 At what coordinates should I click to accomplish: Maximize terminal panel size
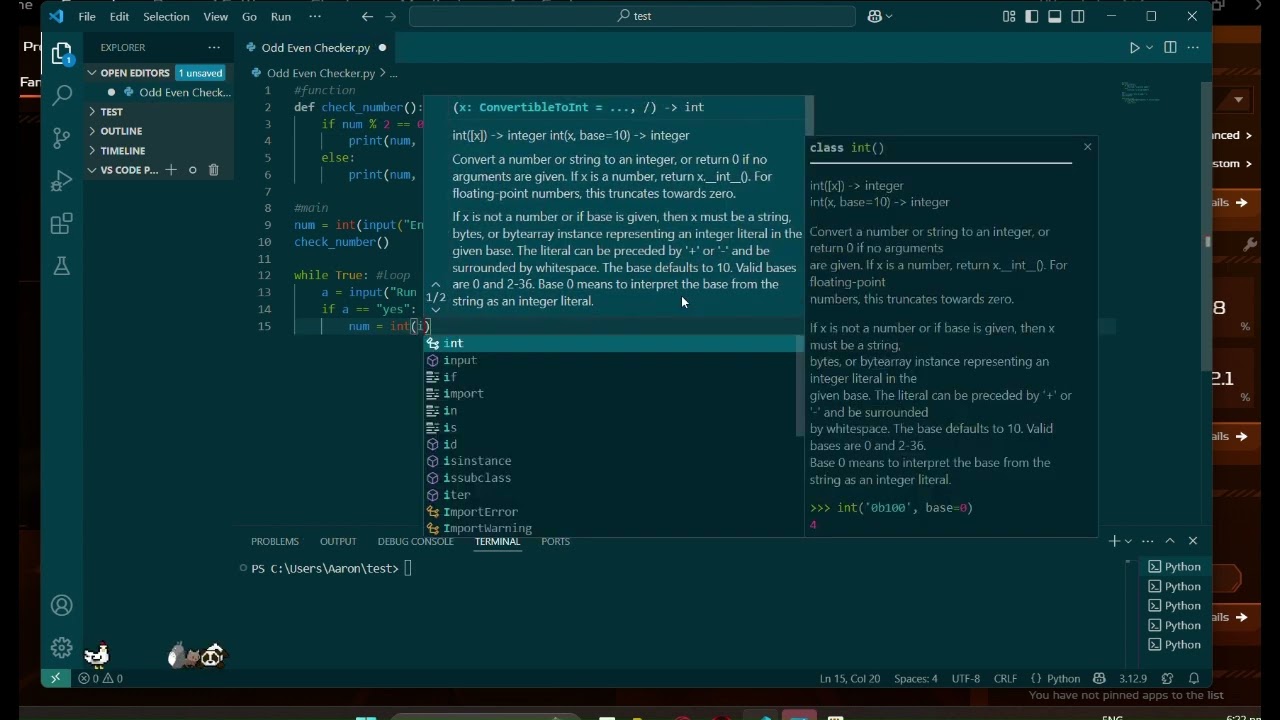point(1170,541)
